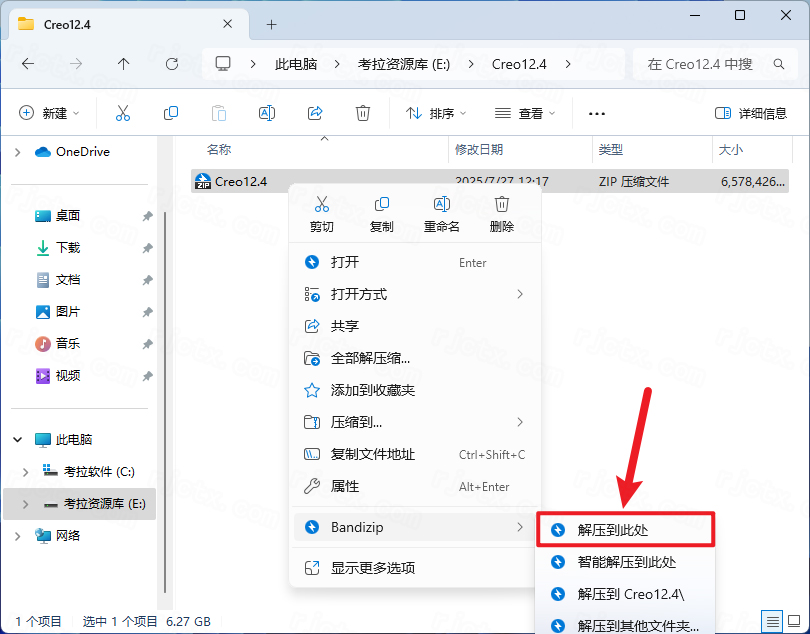Choose 智能解压到此处

coord(626,562)
